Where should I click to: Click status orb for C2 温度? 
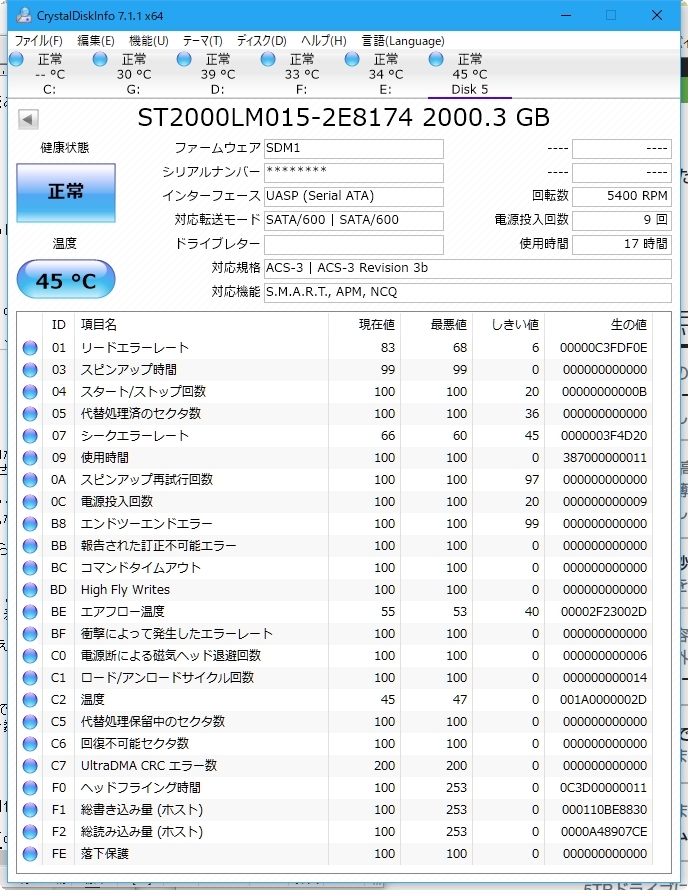pyautogui.click(x=30, y=700)
